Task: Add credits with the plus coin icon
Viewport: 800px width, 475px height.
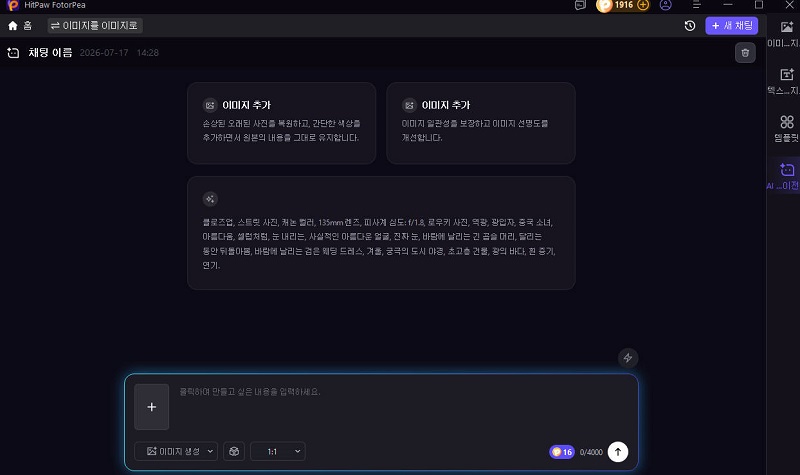Action: [643, 5]
